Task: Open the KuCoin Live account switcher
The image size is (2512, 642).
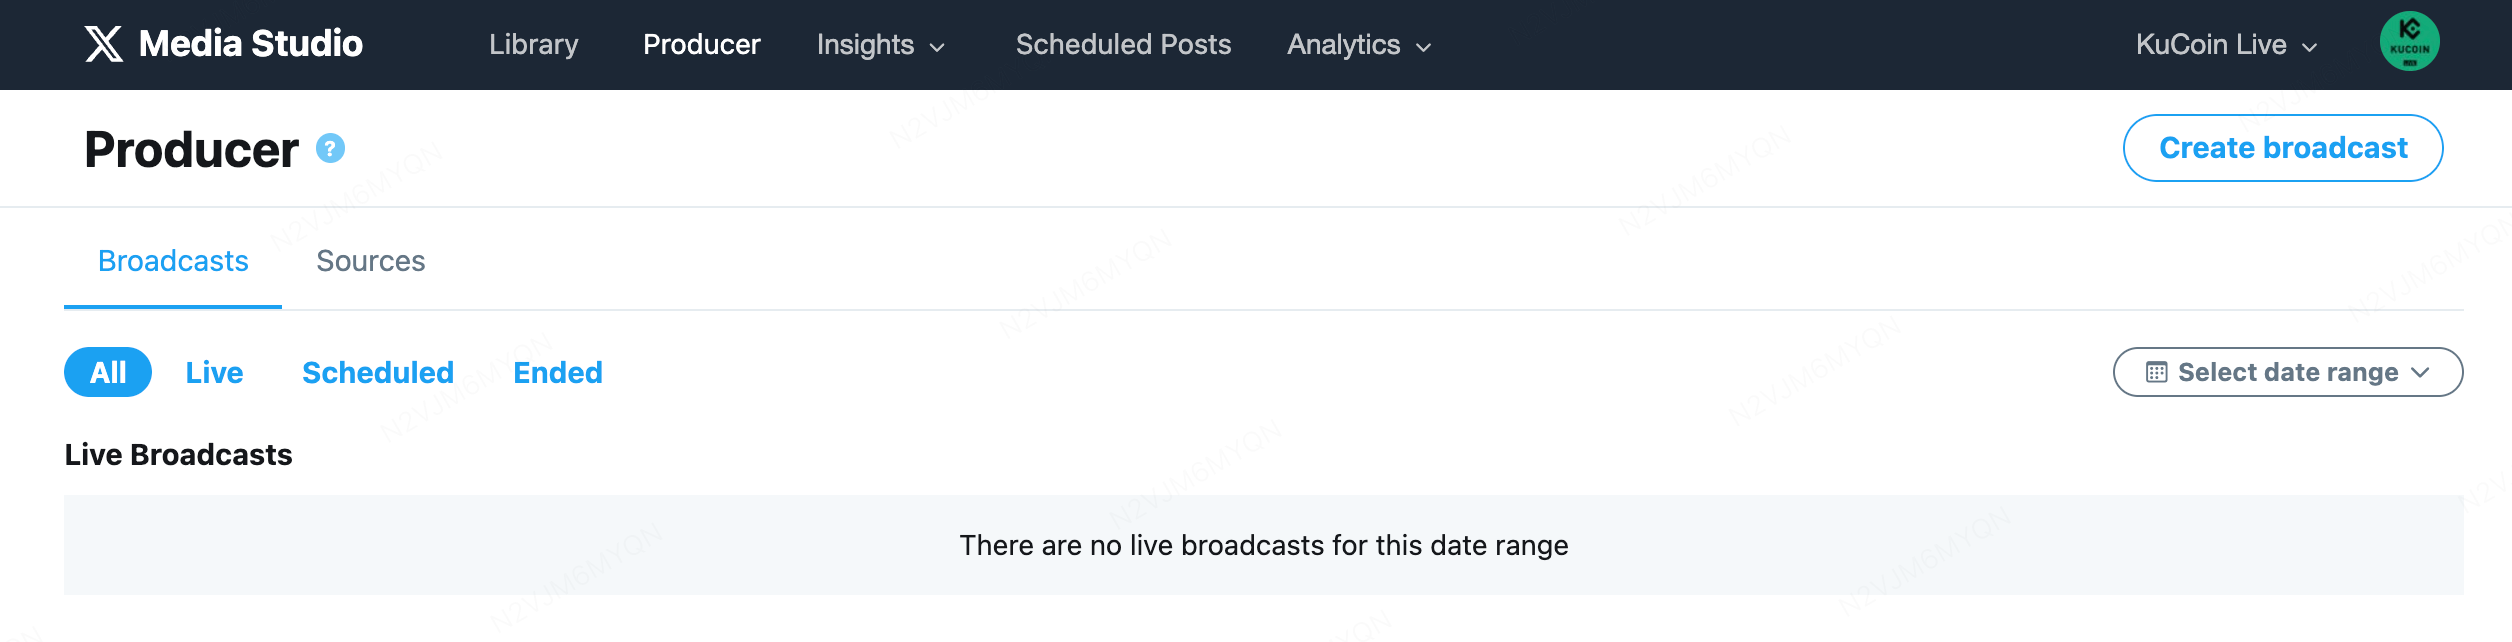Action: 2226,45
